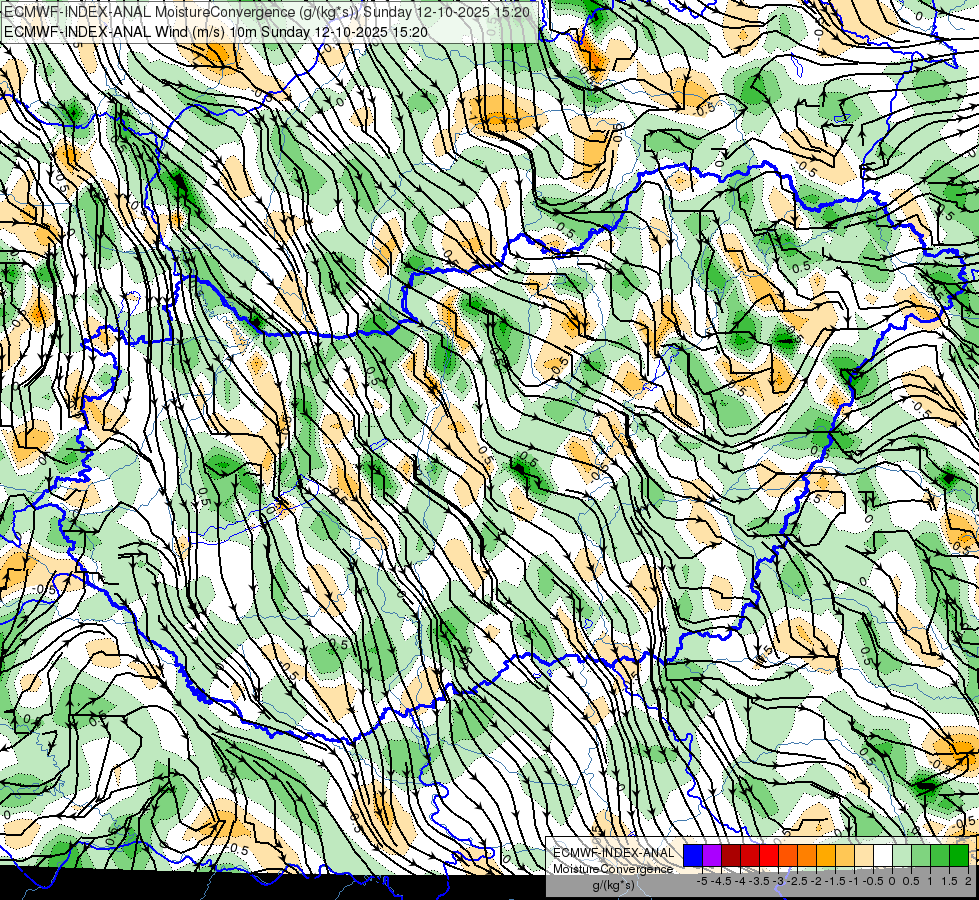Select the orange-red swatch above -2.5
Image resolution: width=979 pixels, height=900 pixels.
point(788,856)
